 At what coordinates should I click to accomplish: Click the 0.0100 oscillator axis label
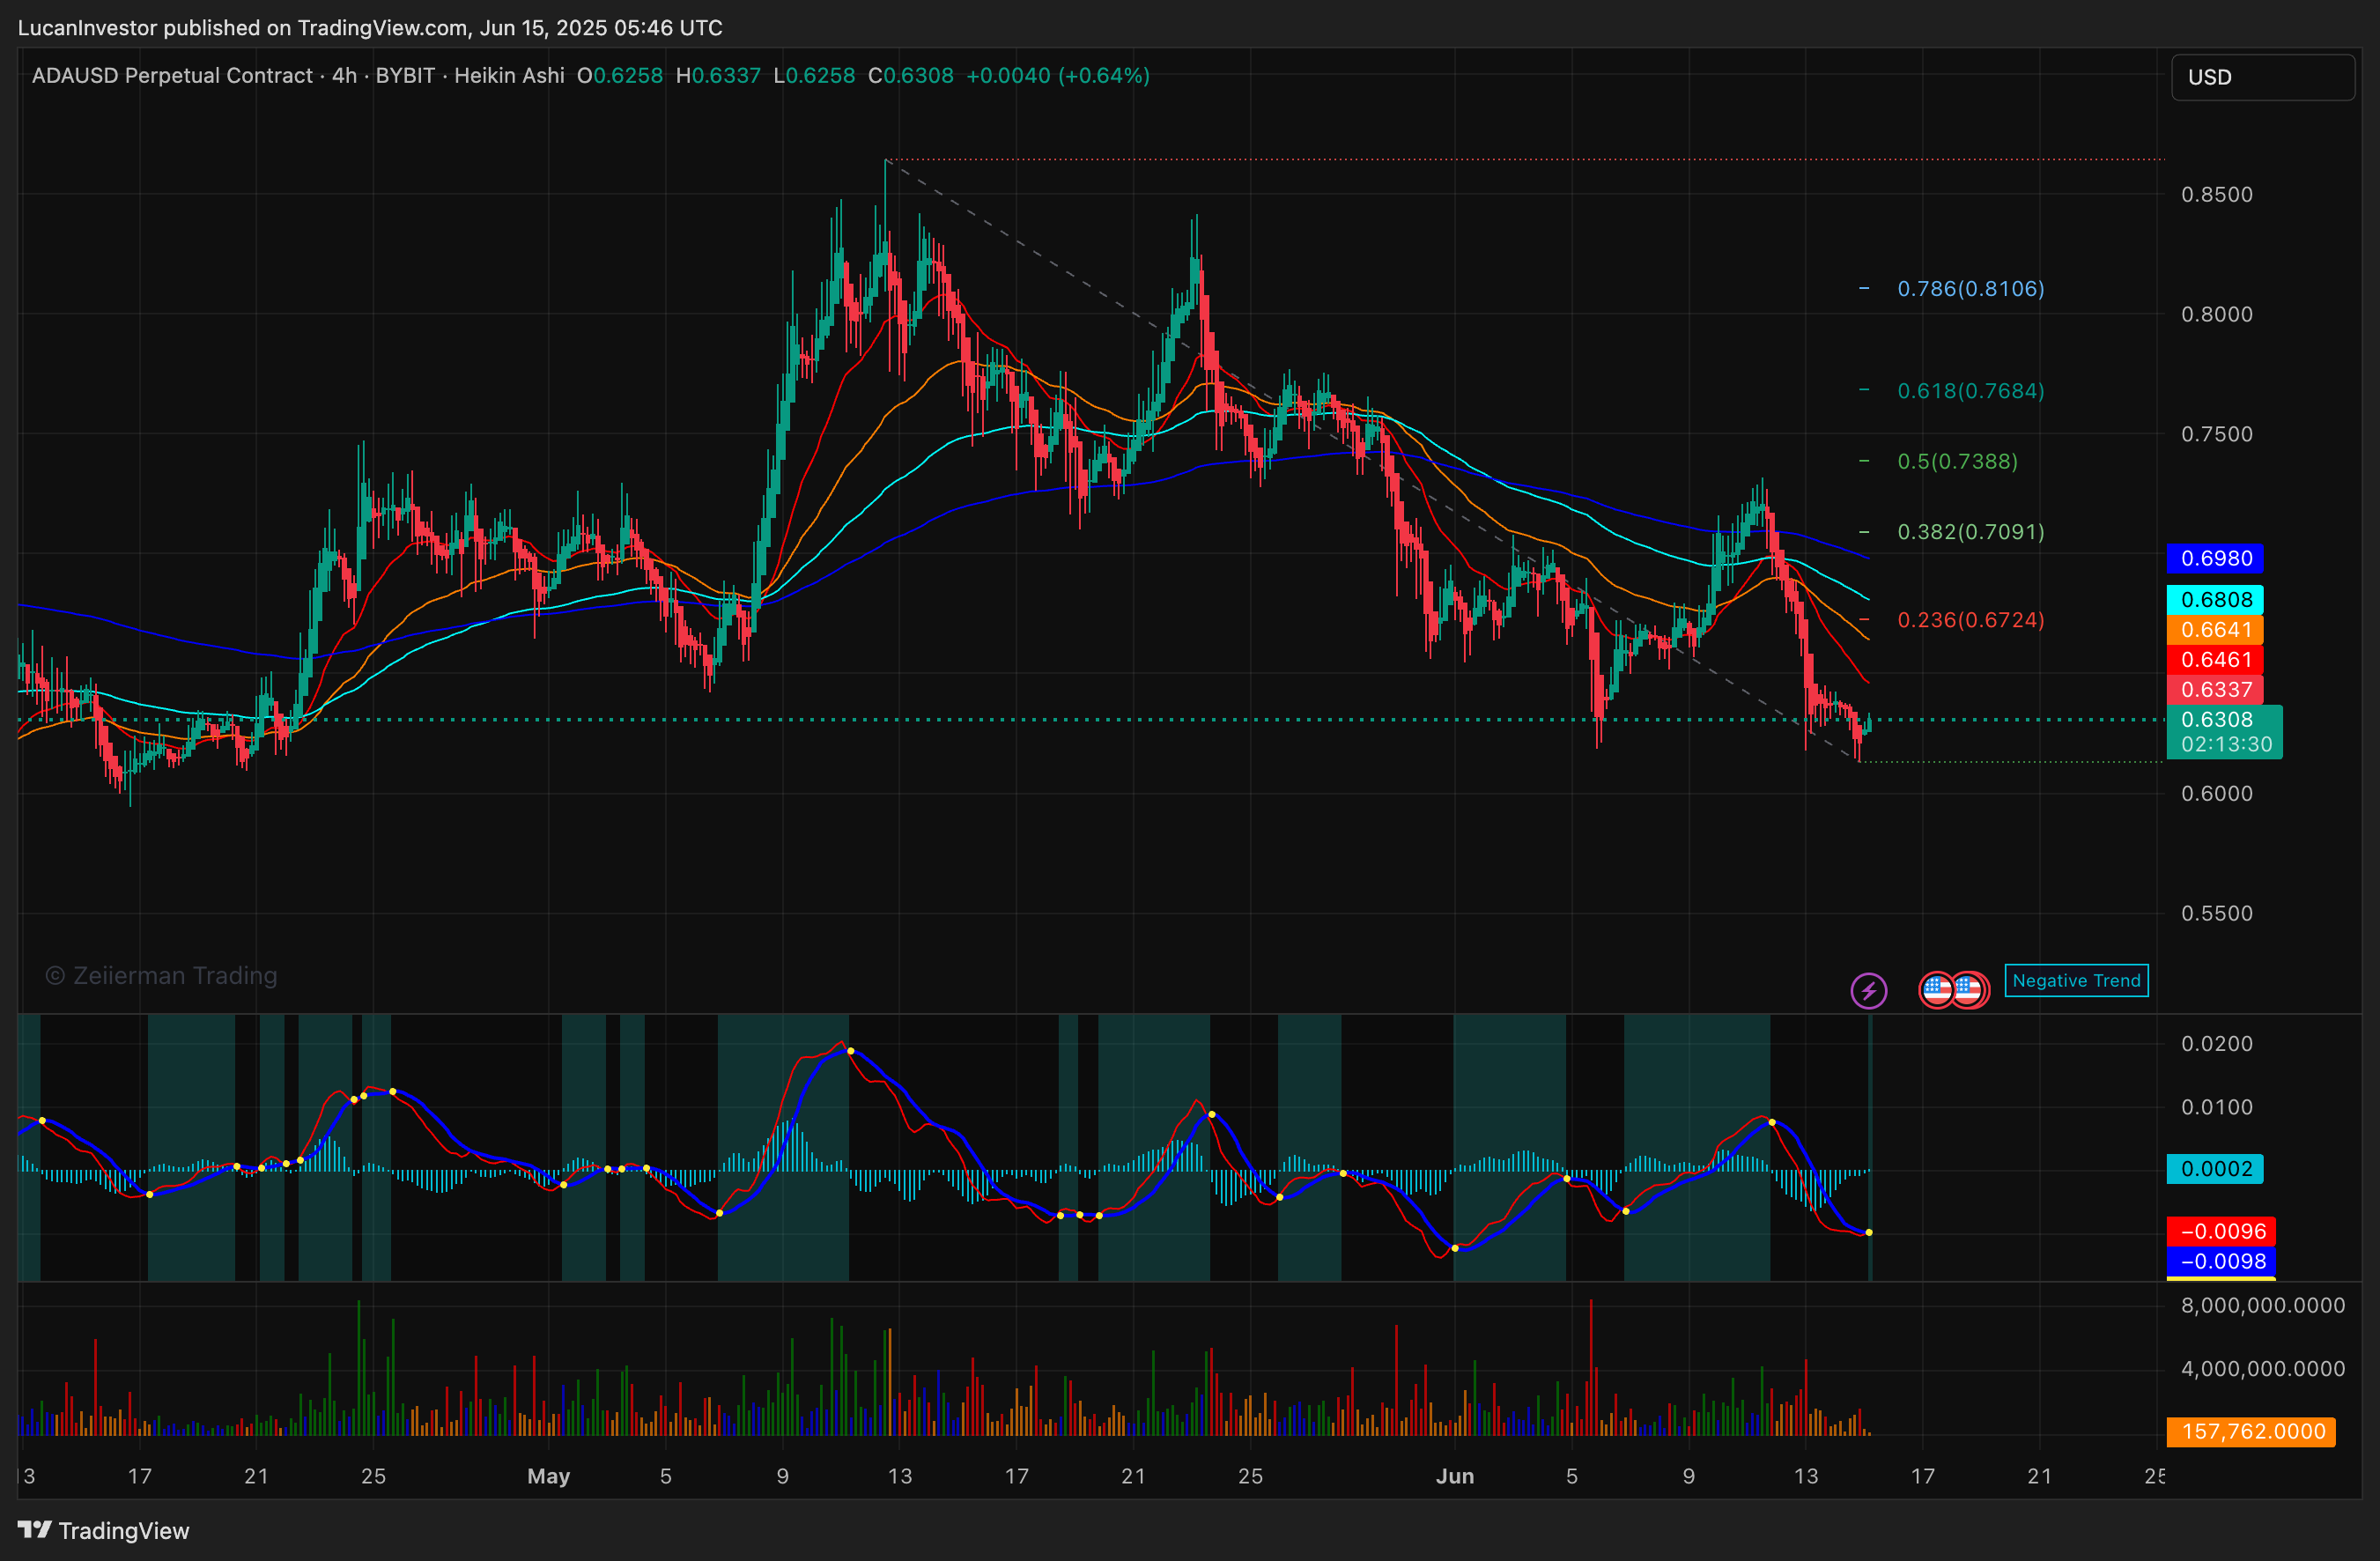(x=2216, y=1107)
